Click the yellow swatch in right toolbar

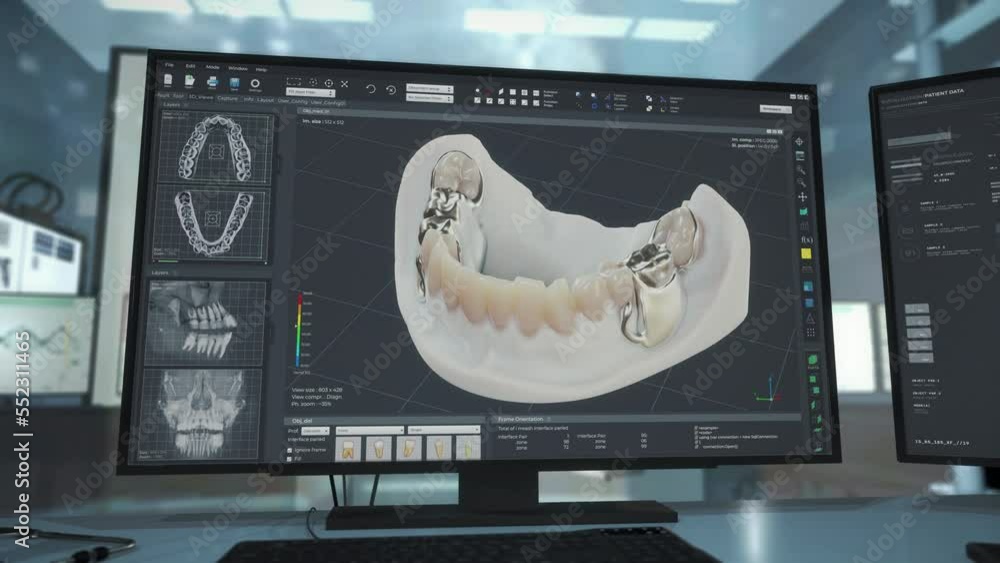pos(806,254)
